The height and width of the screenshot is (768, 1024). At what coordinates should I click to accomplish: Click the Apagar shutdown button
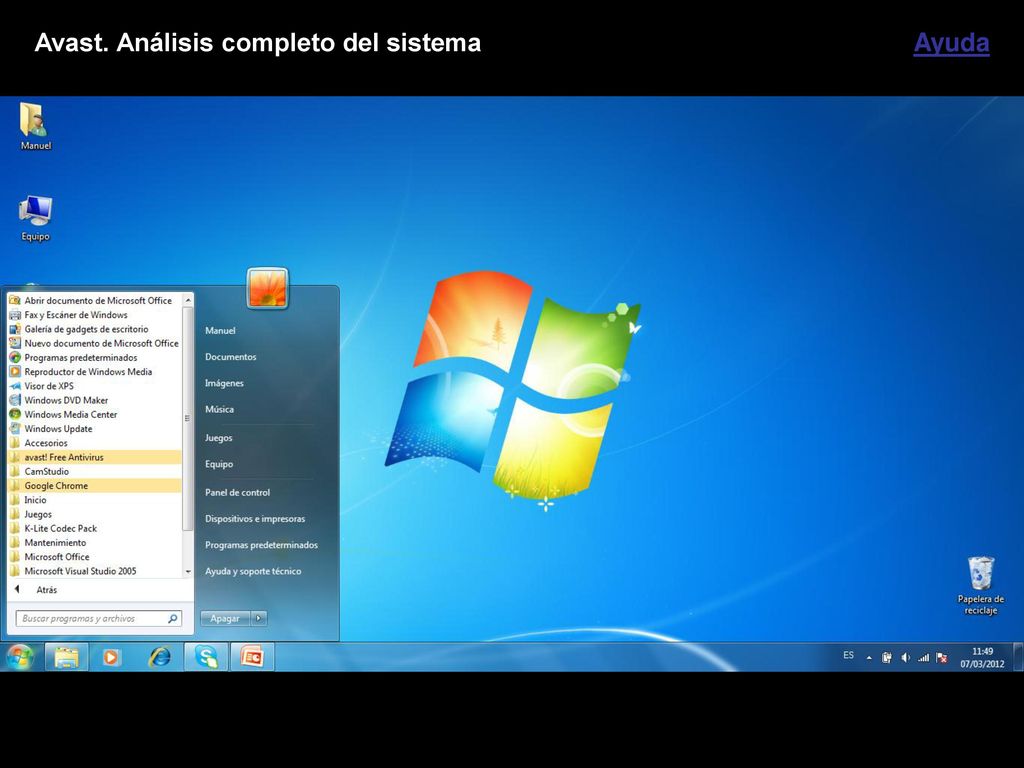pos(225,618)
